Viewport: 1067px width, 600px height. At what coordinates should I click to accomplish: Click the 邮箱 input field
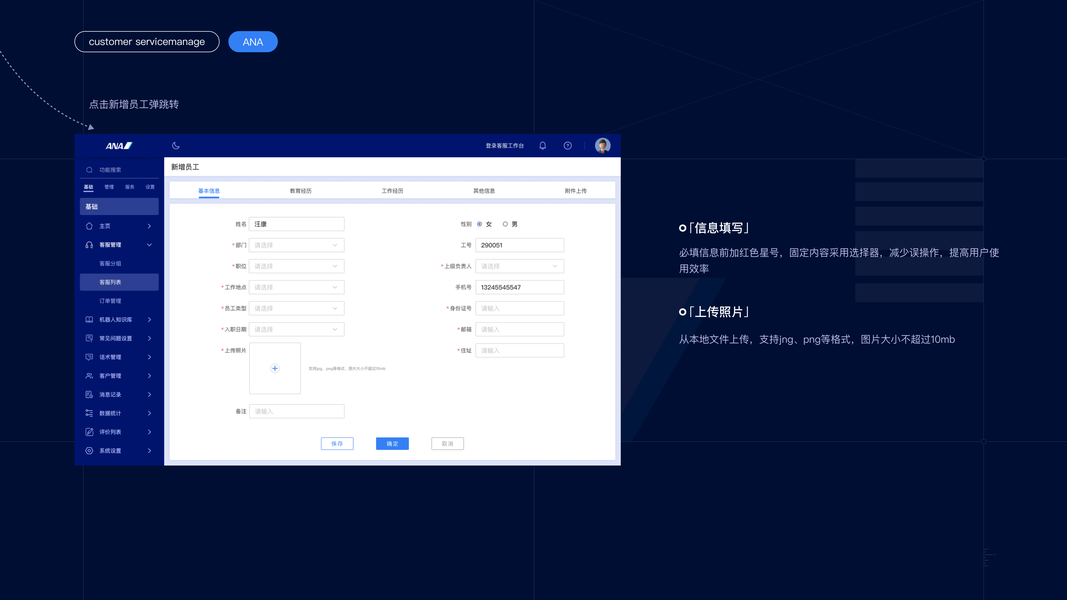click(520, 329)
